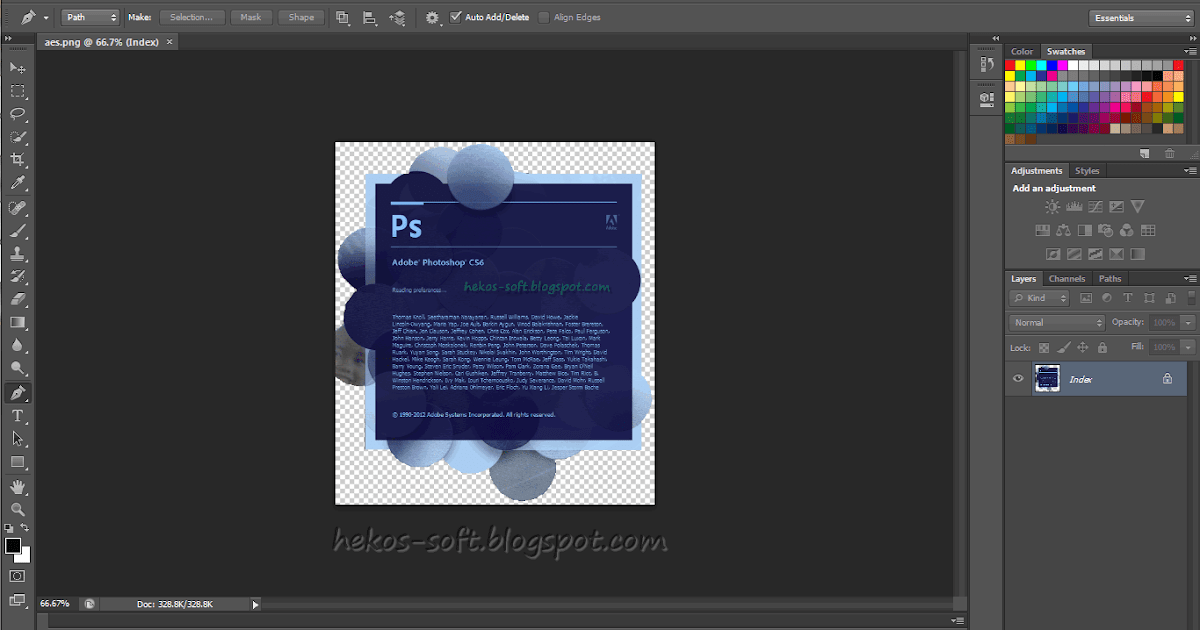
Task: Switch to the Color tab
Action: coord(1022,51)
